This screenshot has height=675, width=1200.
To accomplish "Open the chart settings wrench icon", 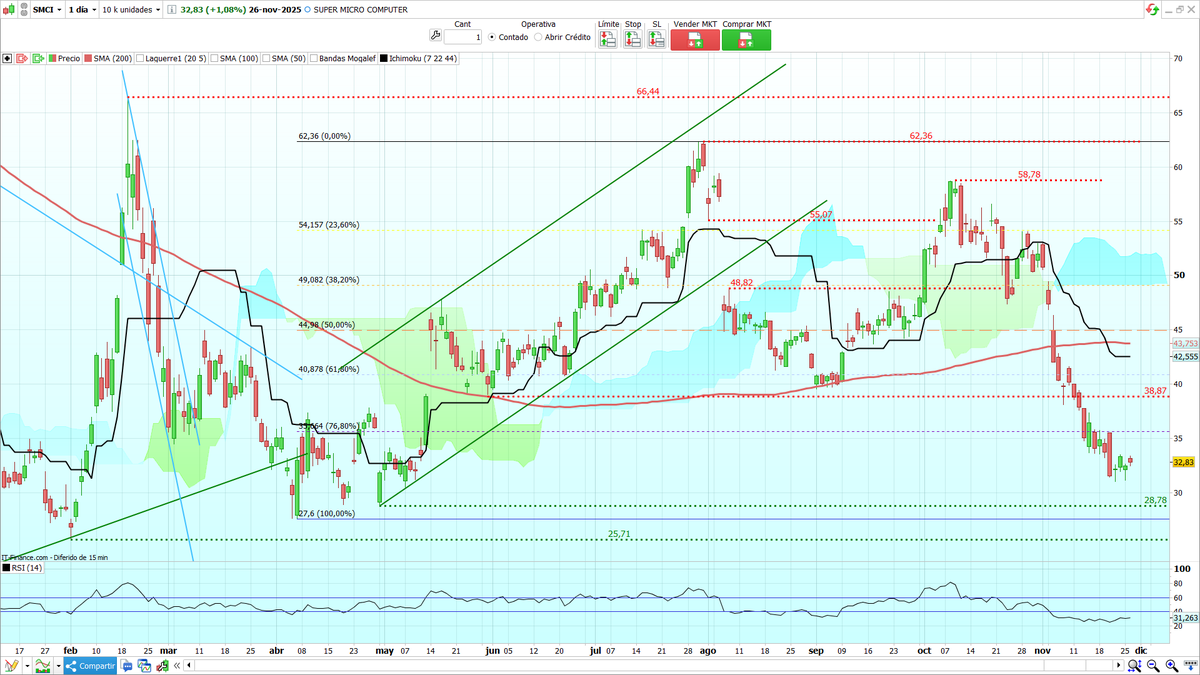I will pyautogui.click(x=163, y=665).
